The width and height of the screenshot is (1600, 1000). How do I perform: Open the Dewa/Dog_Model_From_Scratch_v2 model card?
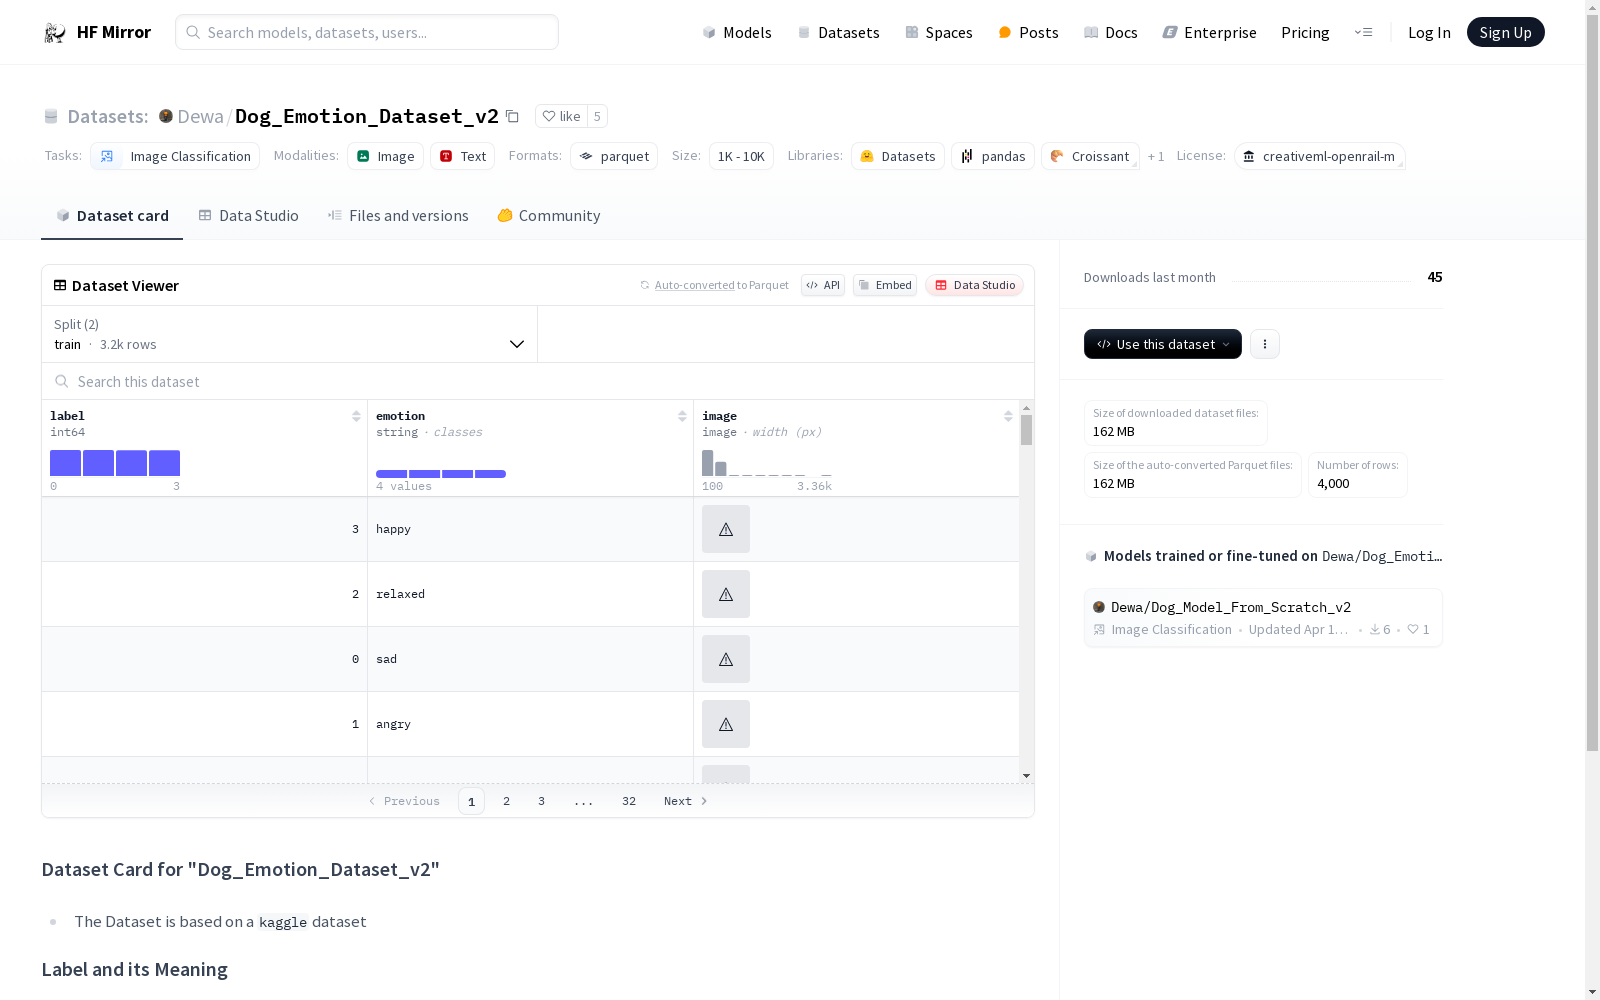[1263, 618]
